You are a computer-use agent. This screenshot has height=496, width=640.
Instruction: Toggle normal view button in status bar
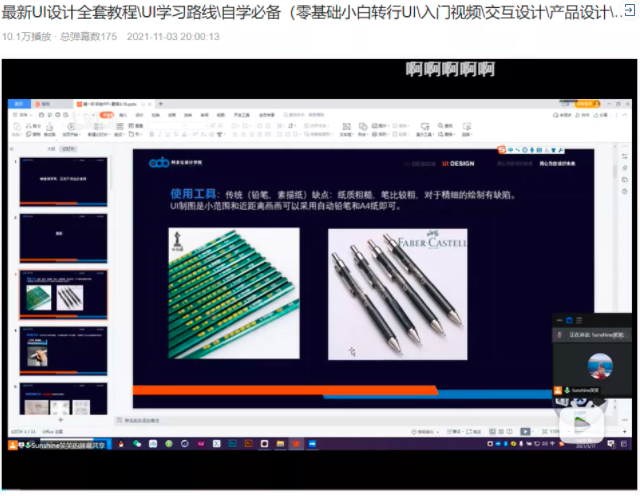click(493, 431)
